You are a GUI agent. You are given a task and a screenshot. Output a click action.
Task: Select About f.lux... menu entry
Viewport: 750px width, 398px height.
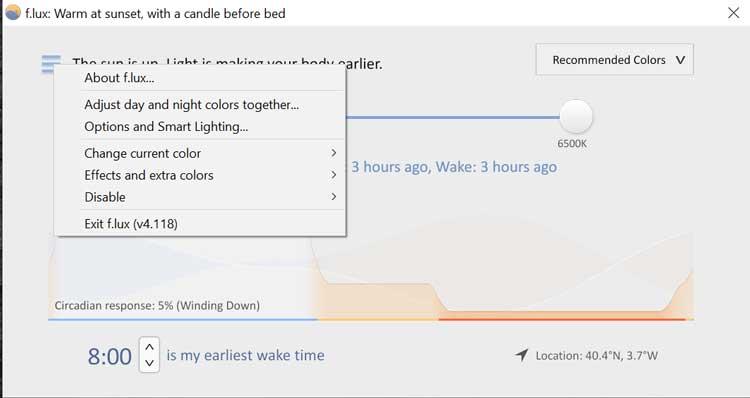(210, 77)
